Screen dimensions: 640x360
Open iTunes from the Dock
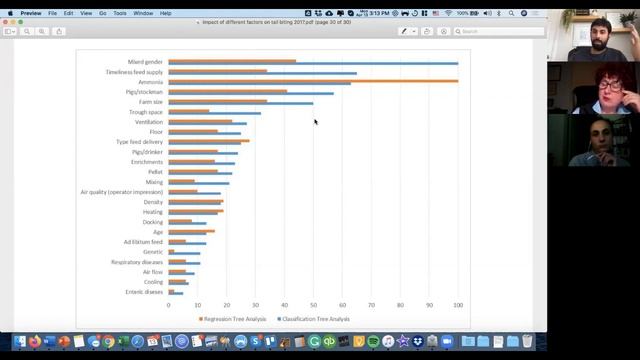pos(388,341)
